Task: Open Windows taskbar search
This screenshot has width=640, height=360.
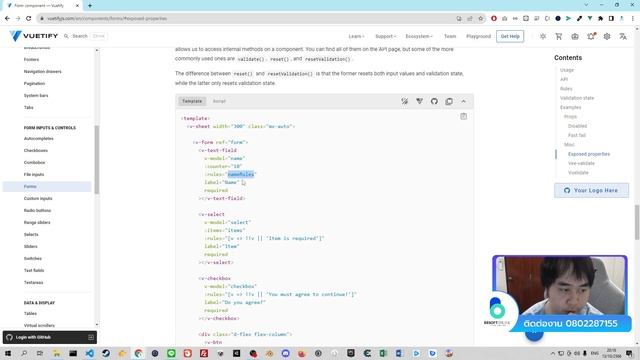Action: [24, 353]
